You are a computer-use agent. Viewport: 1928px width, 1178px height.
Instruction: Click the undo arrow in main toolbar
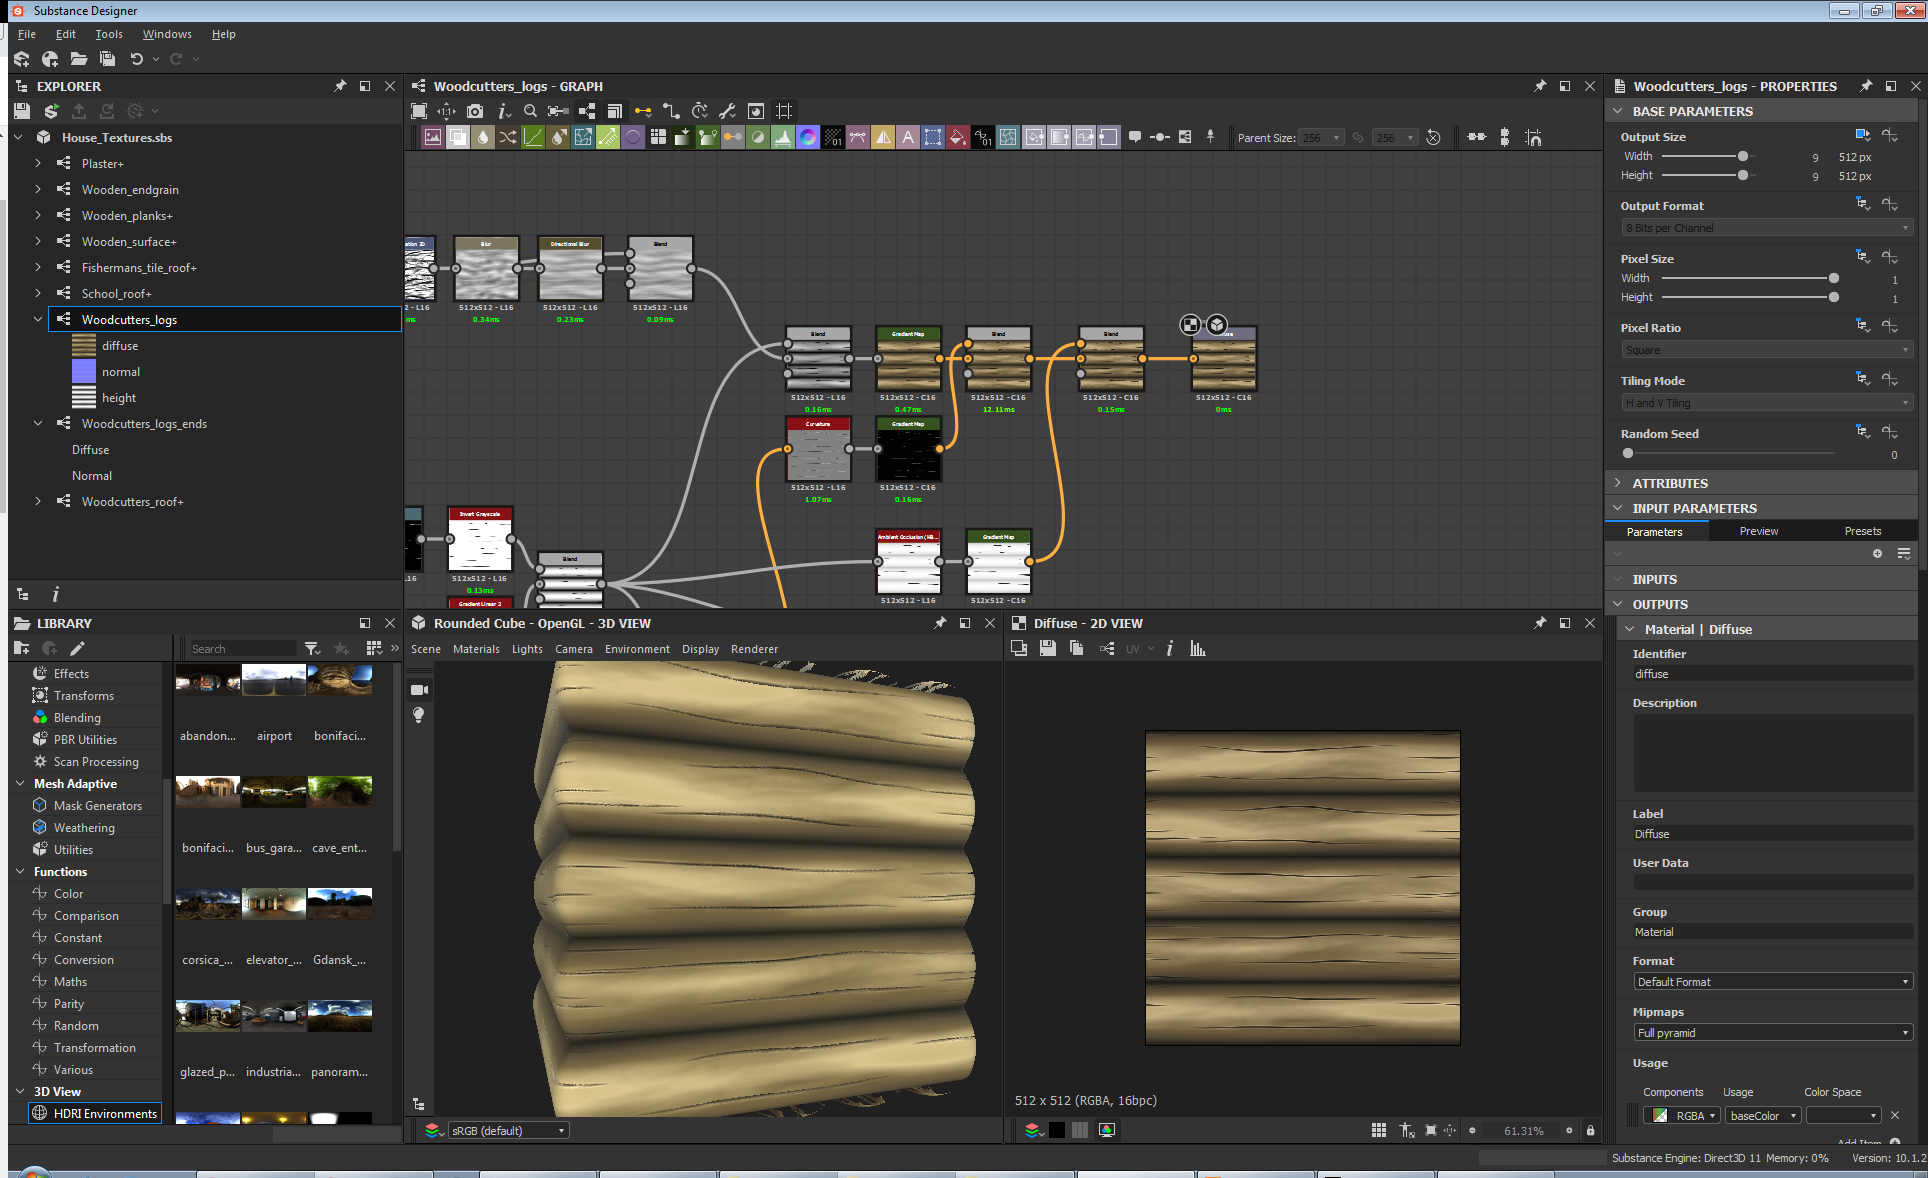(137, 59)
